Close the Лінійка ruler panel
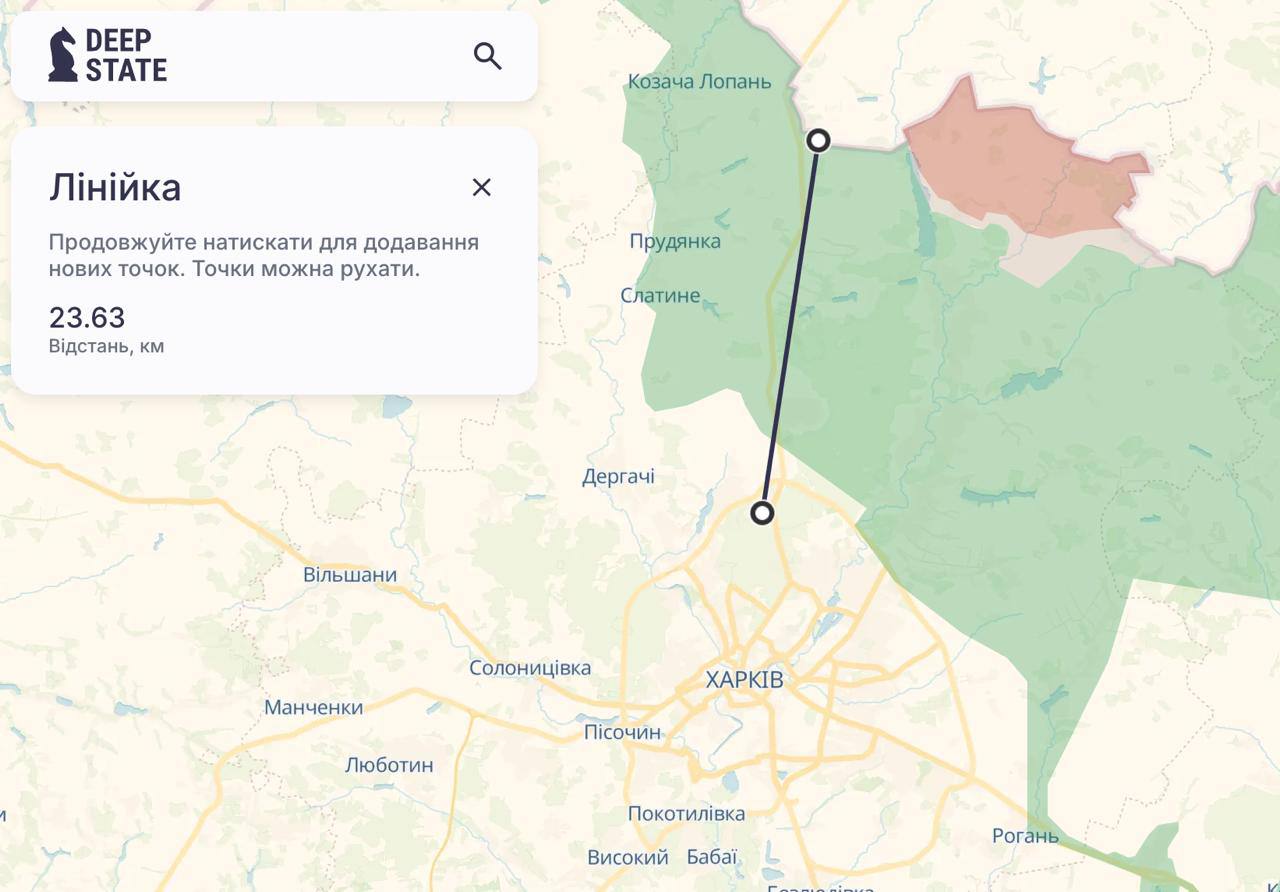1280x892 pixels. (482, 187)
